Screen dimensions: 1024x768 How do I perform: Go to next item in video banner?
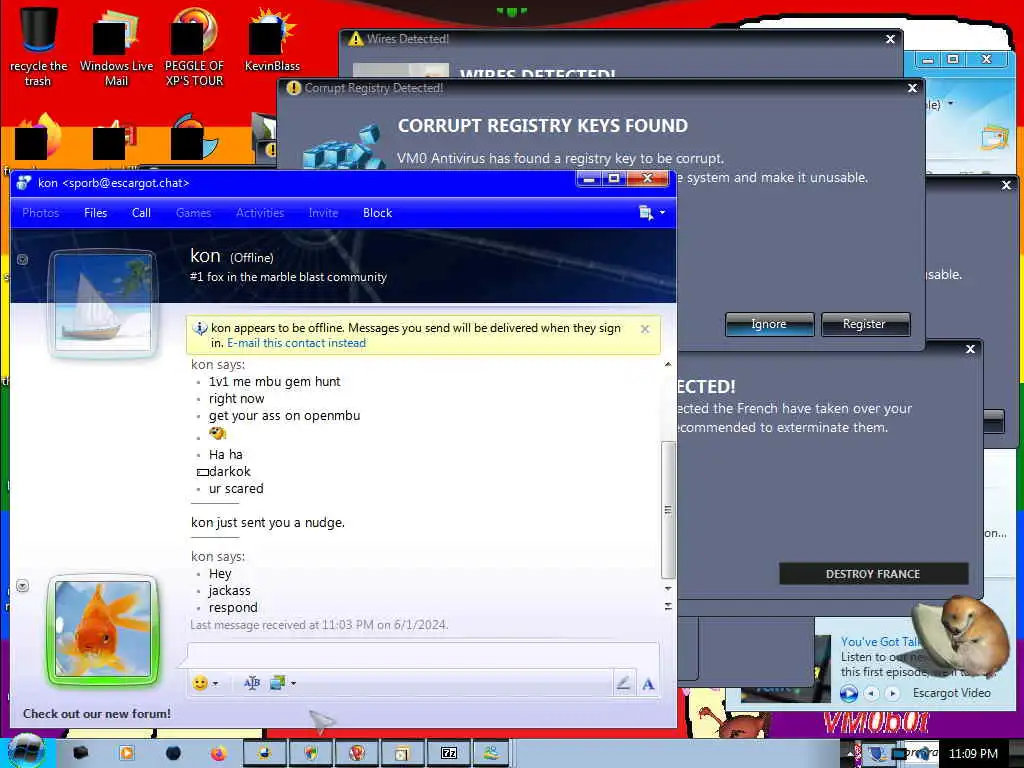click(892, 694)
